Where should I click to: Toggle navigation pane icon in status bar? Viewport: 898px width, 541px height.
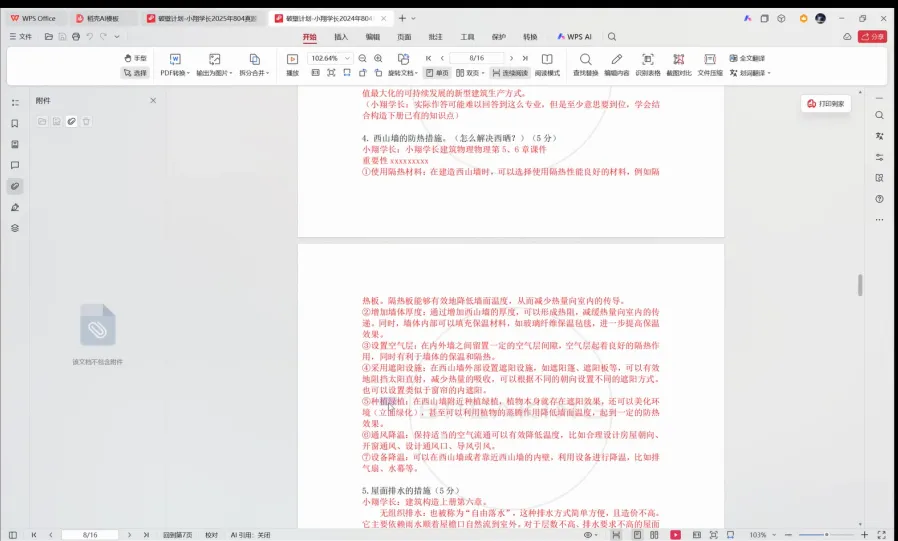13,535
